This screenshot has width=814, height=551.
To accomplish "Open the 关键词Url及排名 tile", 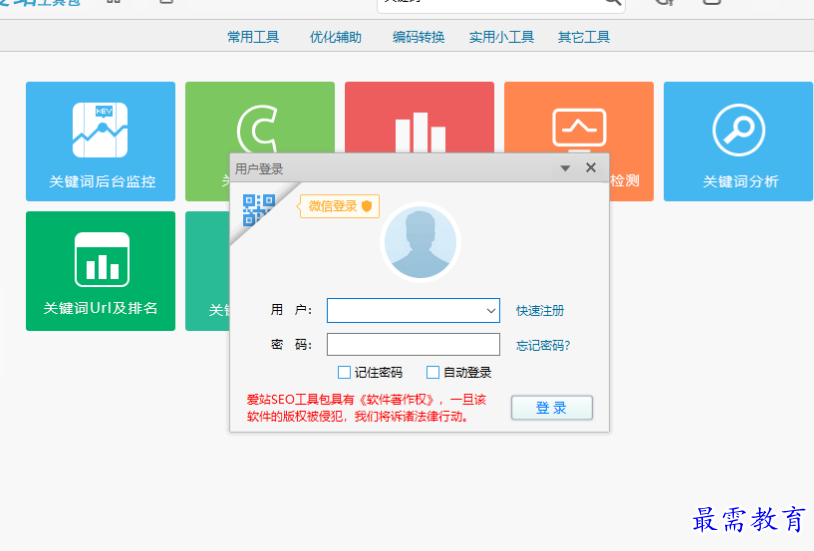I will pyautogui.click(x=100, y=271).
